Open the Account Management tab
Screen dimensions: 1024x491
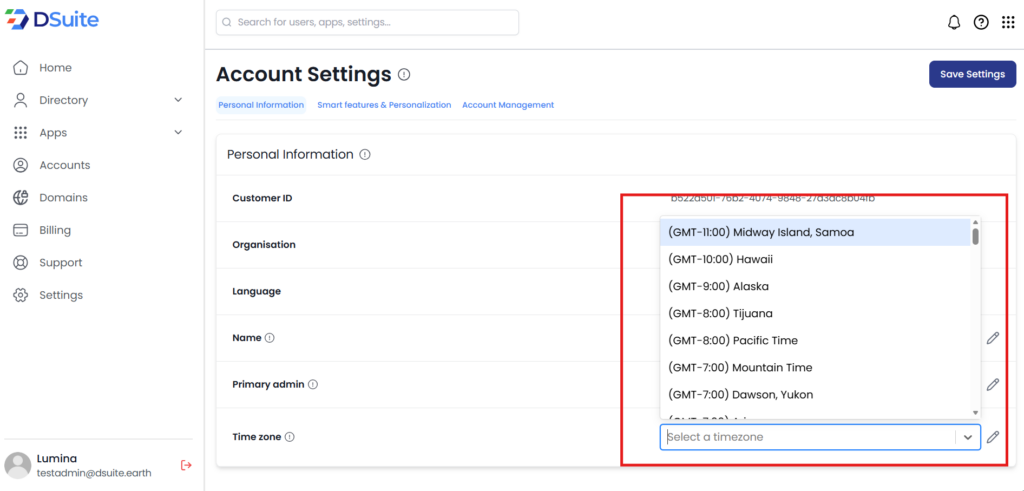[x=507, y=105]
